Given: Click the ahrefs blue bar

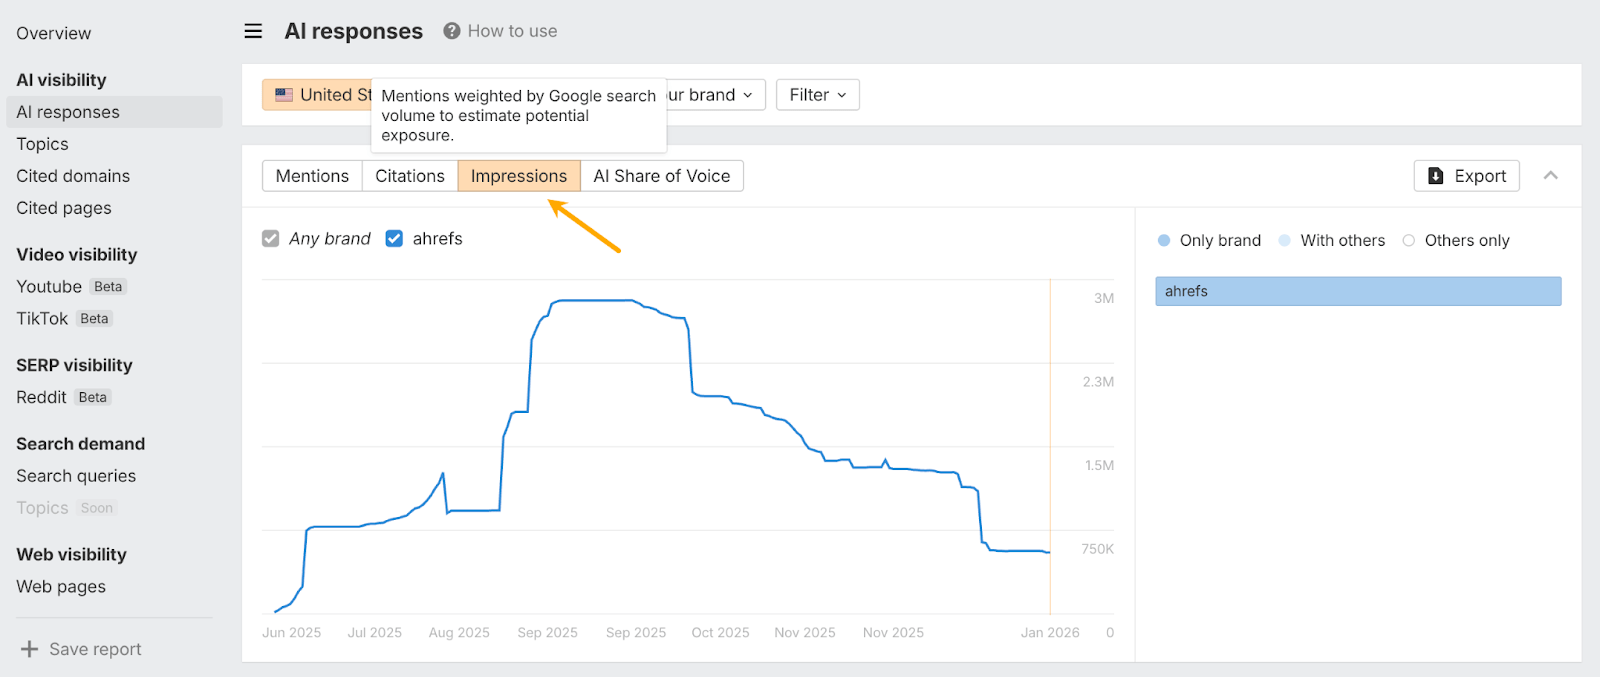Looking at the screenshot, I should [1358, 291].
